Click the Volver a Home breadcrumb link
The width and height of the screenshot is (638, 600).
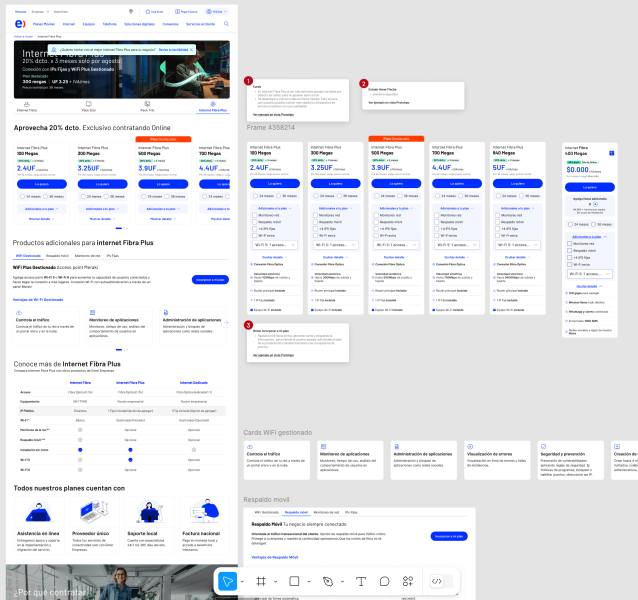tap(23, 37)
